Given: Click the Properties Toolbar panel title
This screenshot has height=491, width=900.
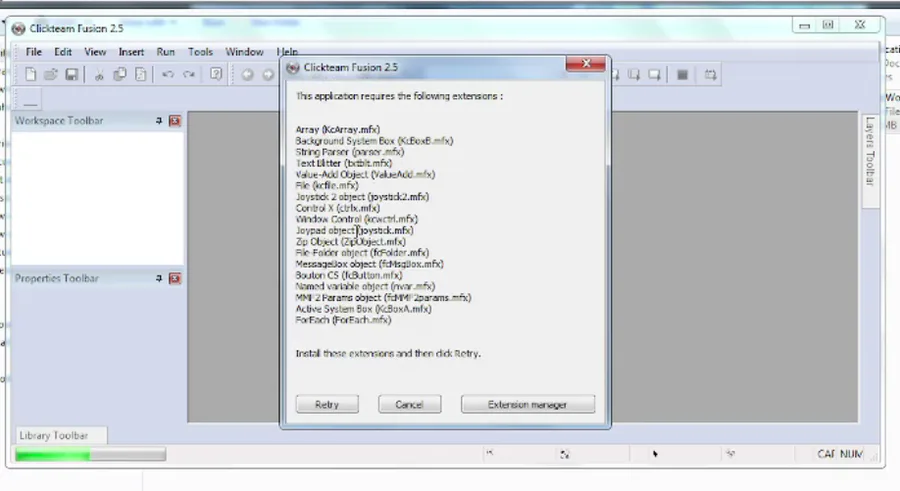Looking at the screenshot, I should [57, 279].
